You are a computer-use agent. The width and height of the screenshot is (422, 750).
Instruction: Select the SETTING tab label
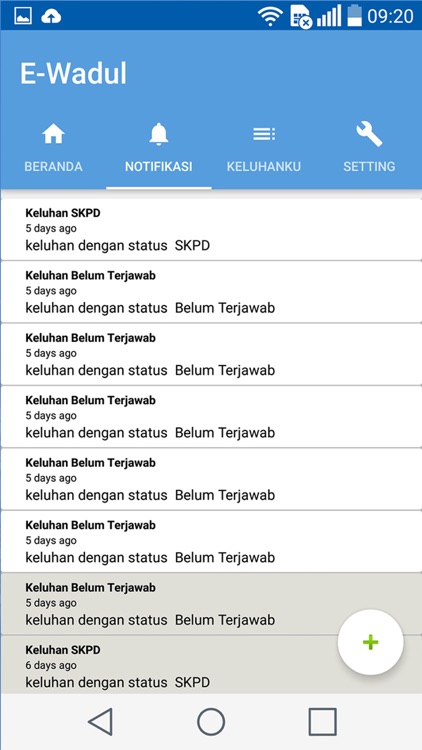369,166
